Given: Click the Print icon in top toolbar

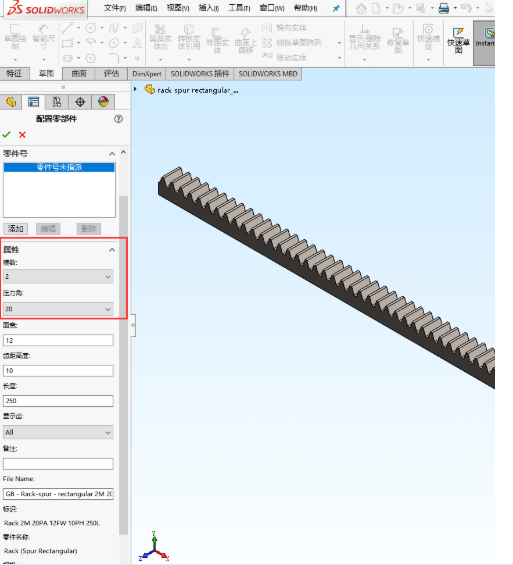Looking at the screenshot, I should [x=444, y=8].
